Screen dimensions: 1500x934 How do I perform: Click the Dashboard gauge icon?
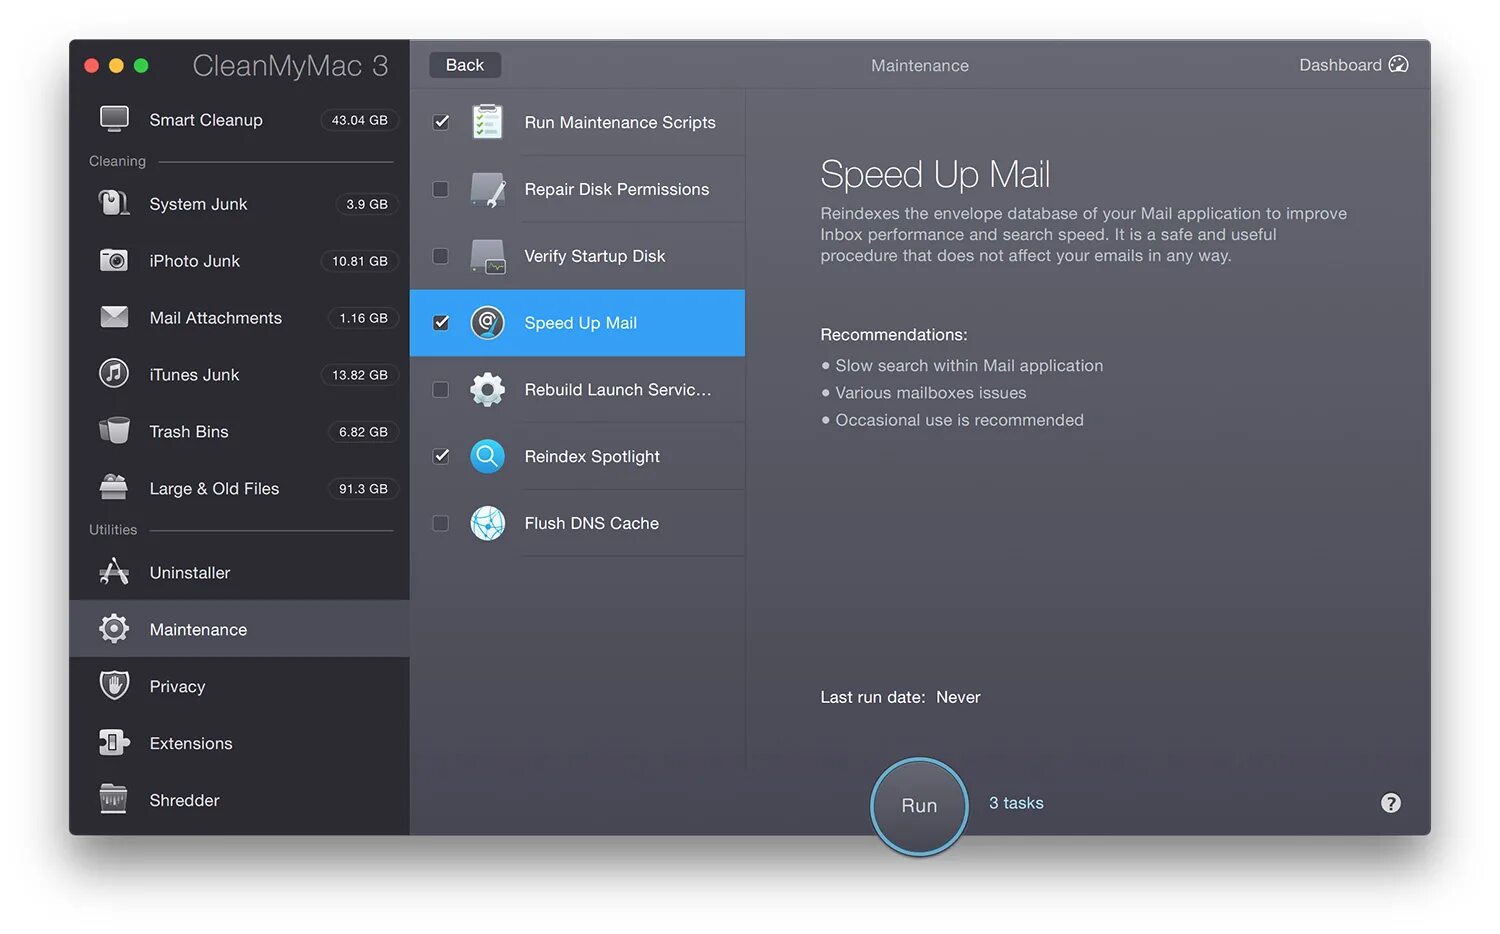point(1398,65)
